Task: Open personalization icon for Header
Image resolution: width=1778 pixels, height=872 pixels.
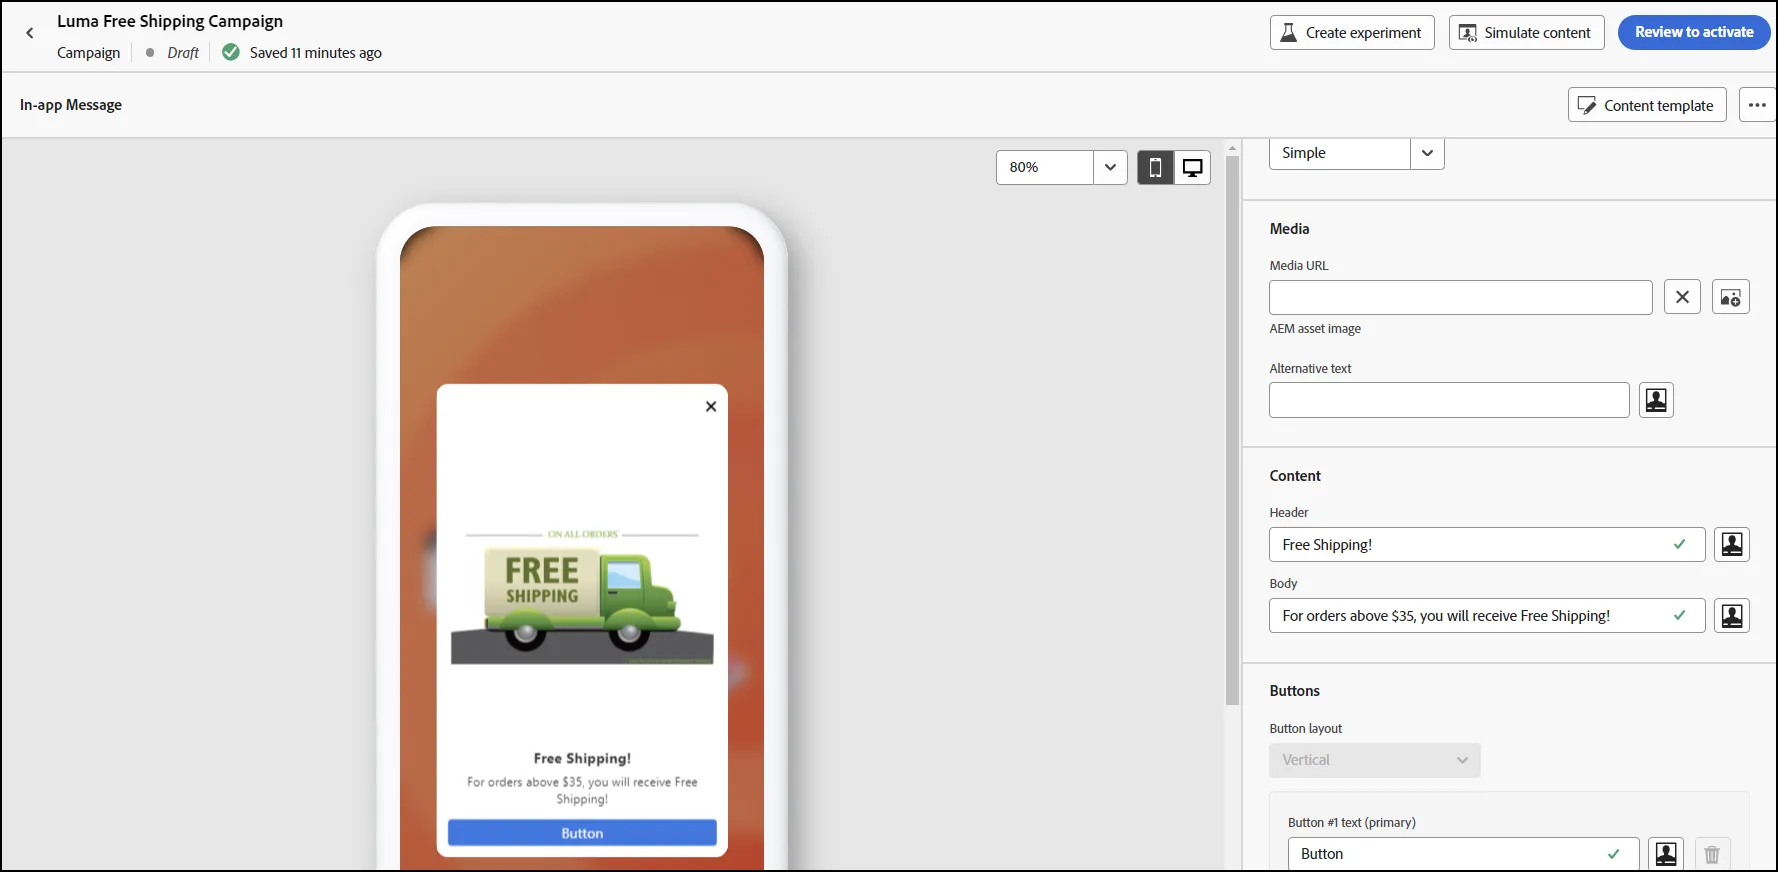Action: coord(1732,544)
